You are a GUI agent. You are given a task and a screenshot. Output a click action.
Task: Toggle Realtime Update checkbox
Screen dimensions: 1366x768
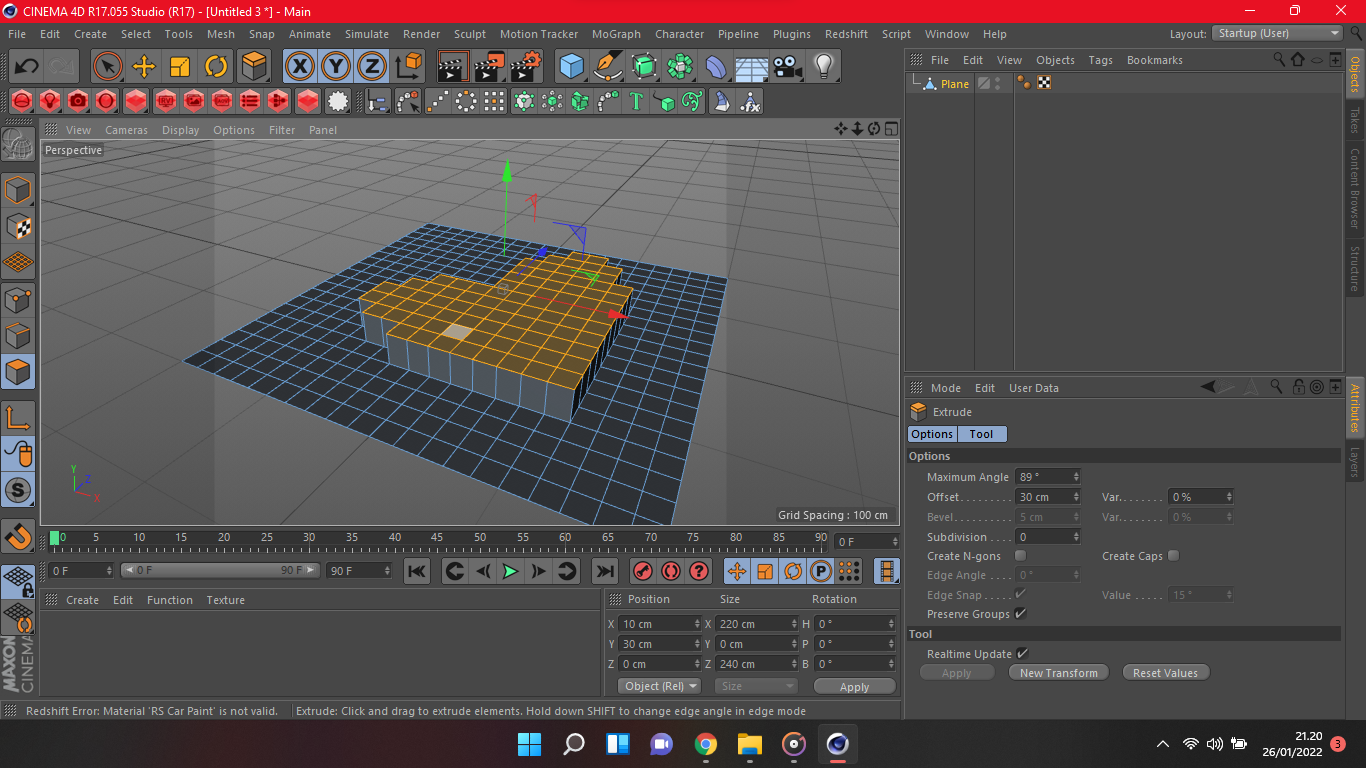[1022, 654]
